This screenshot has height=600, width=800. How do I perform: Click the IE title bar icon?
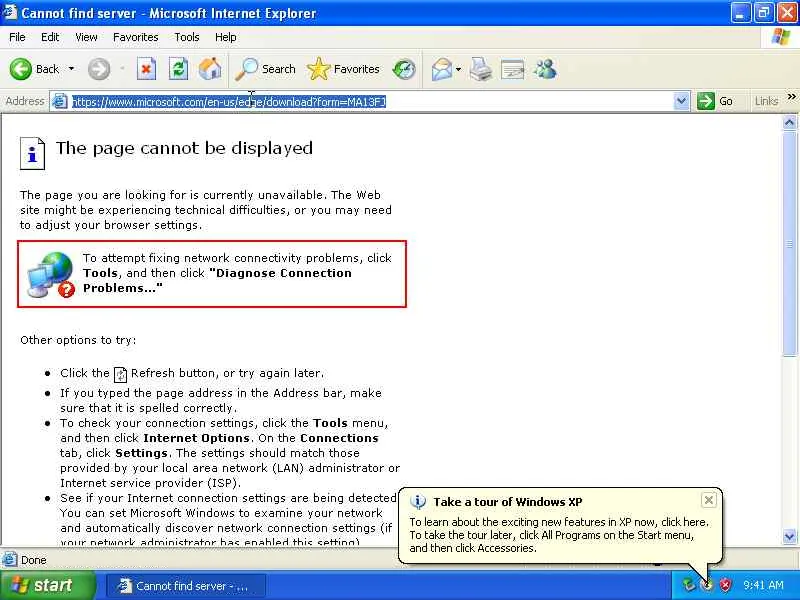[10, 12]
